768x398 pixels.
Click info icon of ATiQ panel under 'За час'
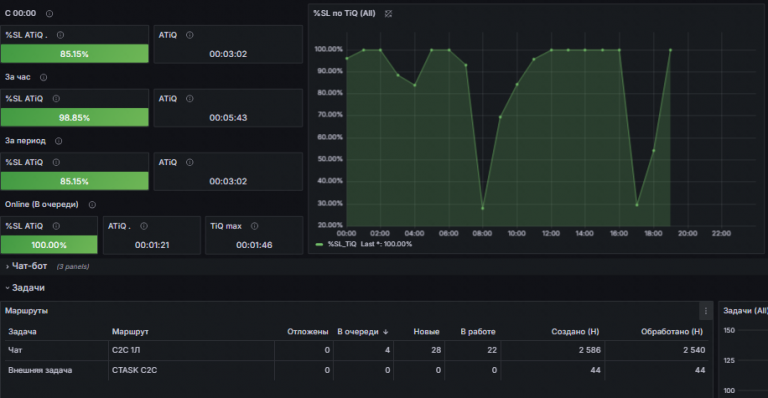pyautogui.click(x=190, y=99)
